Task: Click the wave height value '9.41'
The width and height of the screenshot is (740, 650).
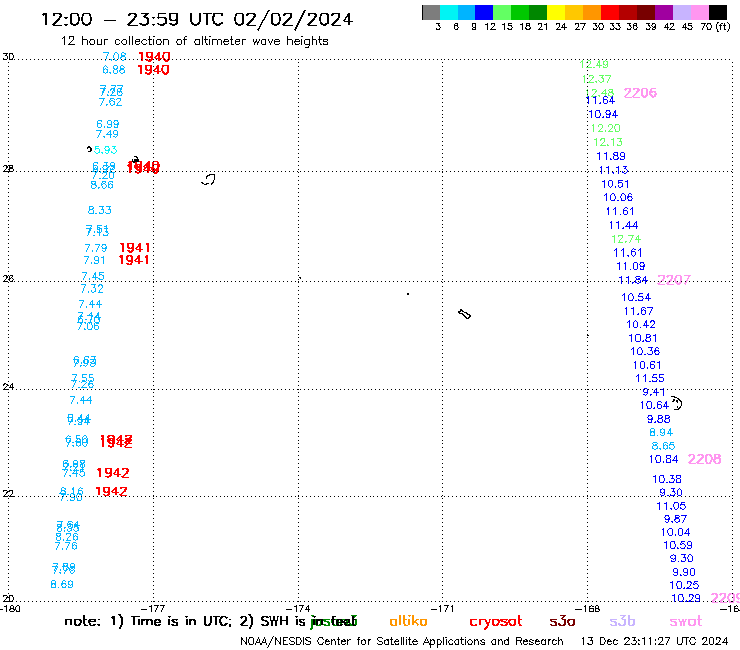Action: 654,392
